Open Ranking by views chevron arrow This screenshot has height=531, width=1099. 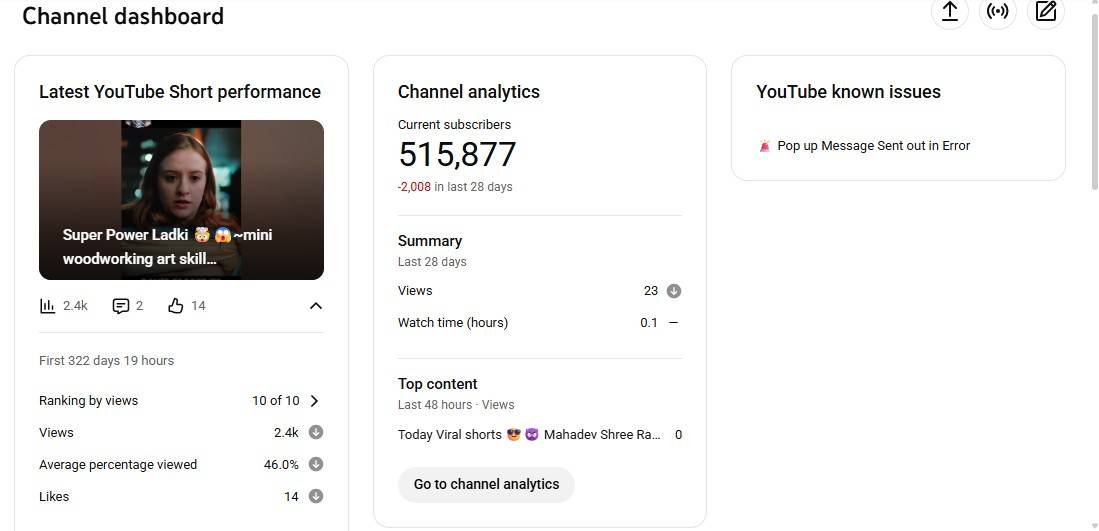coord(314,401)
